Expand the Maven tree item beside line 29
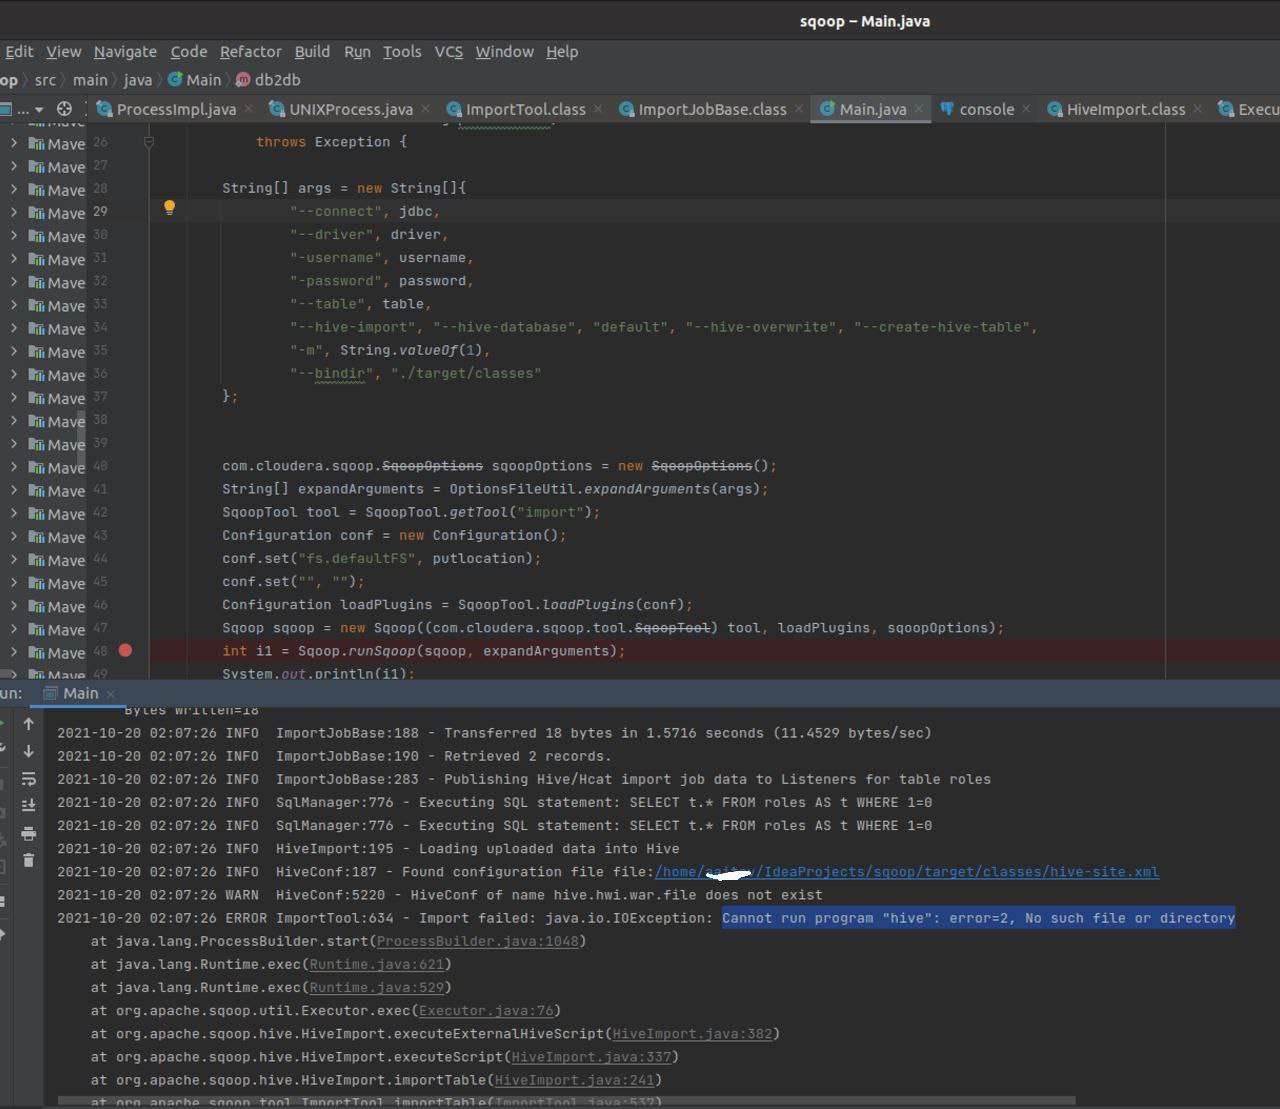 14,213
